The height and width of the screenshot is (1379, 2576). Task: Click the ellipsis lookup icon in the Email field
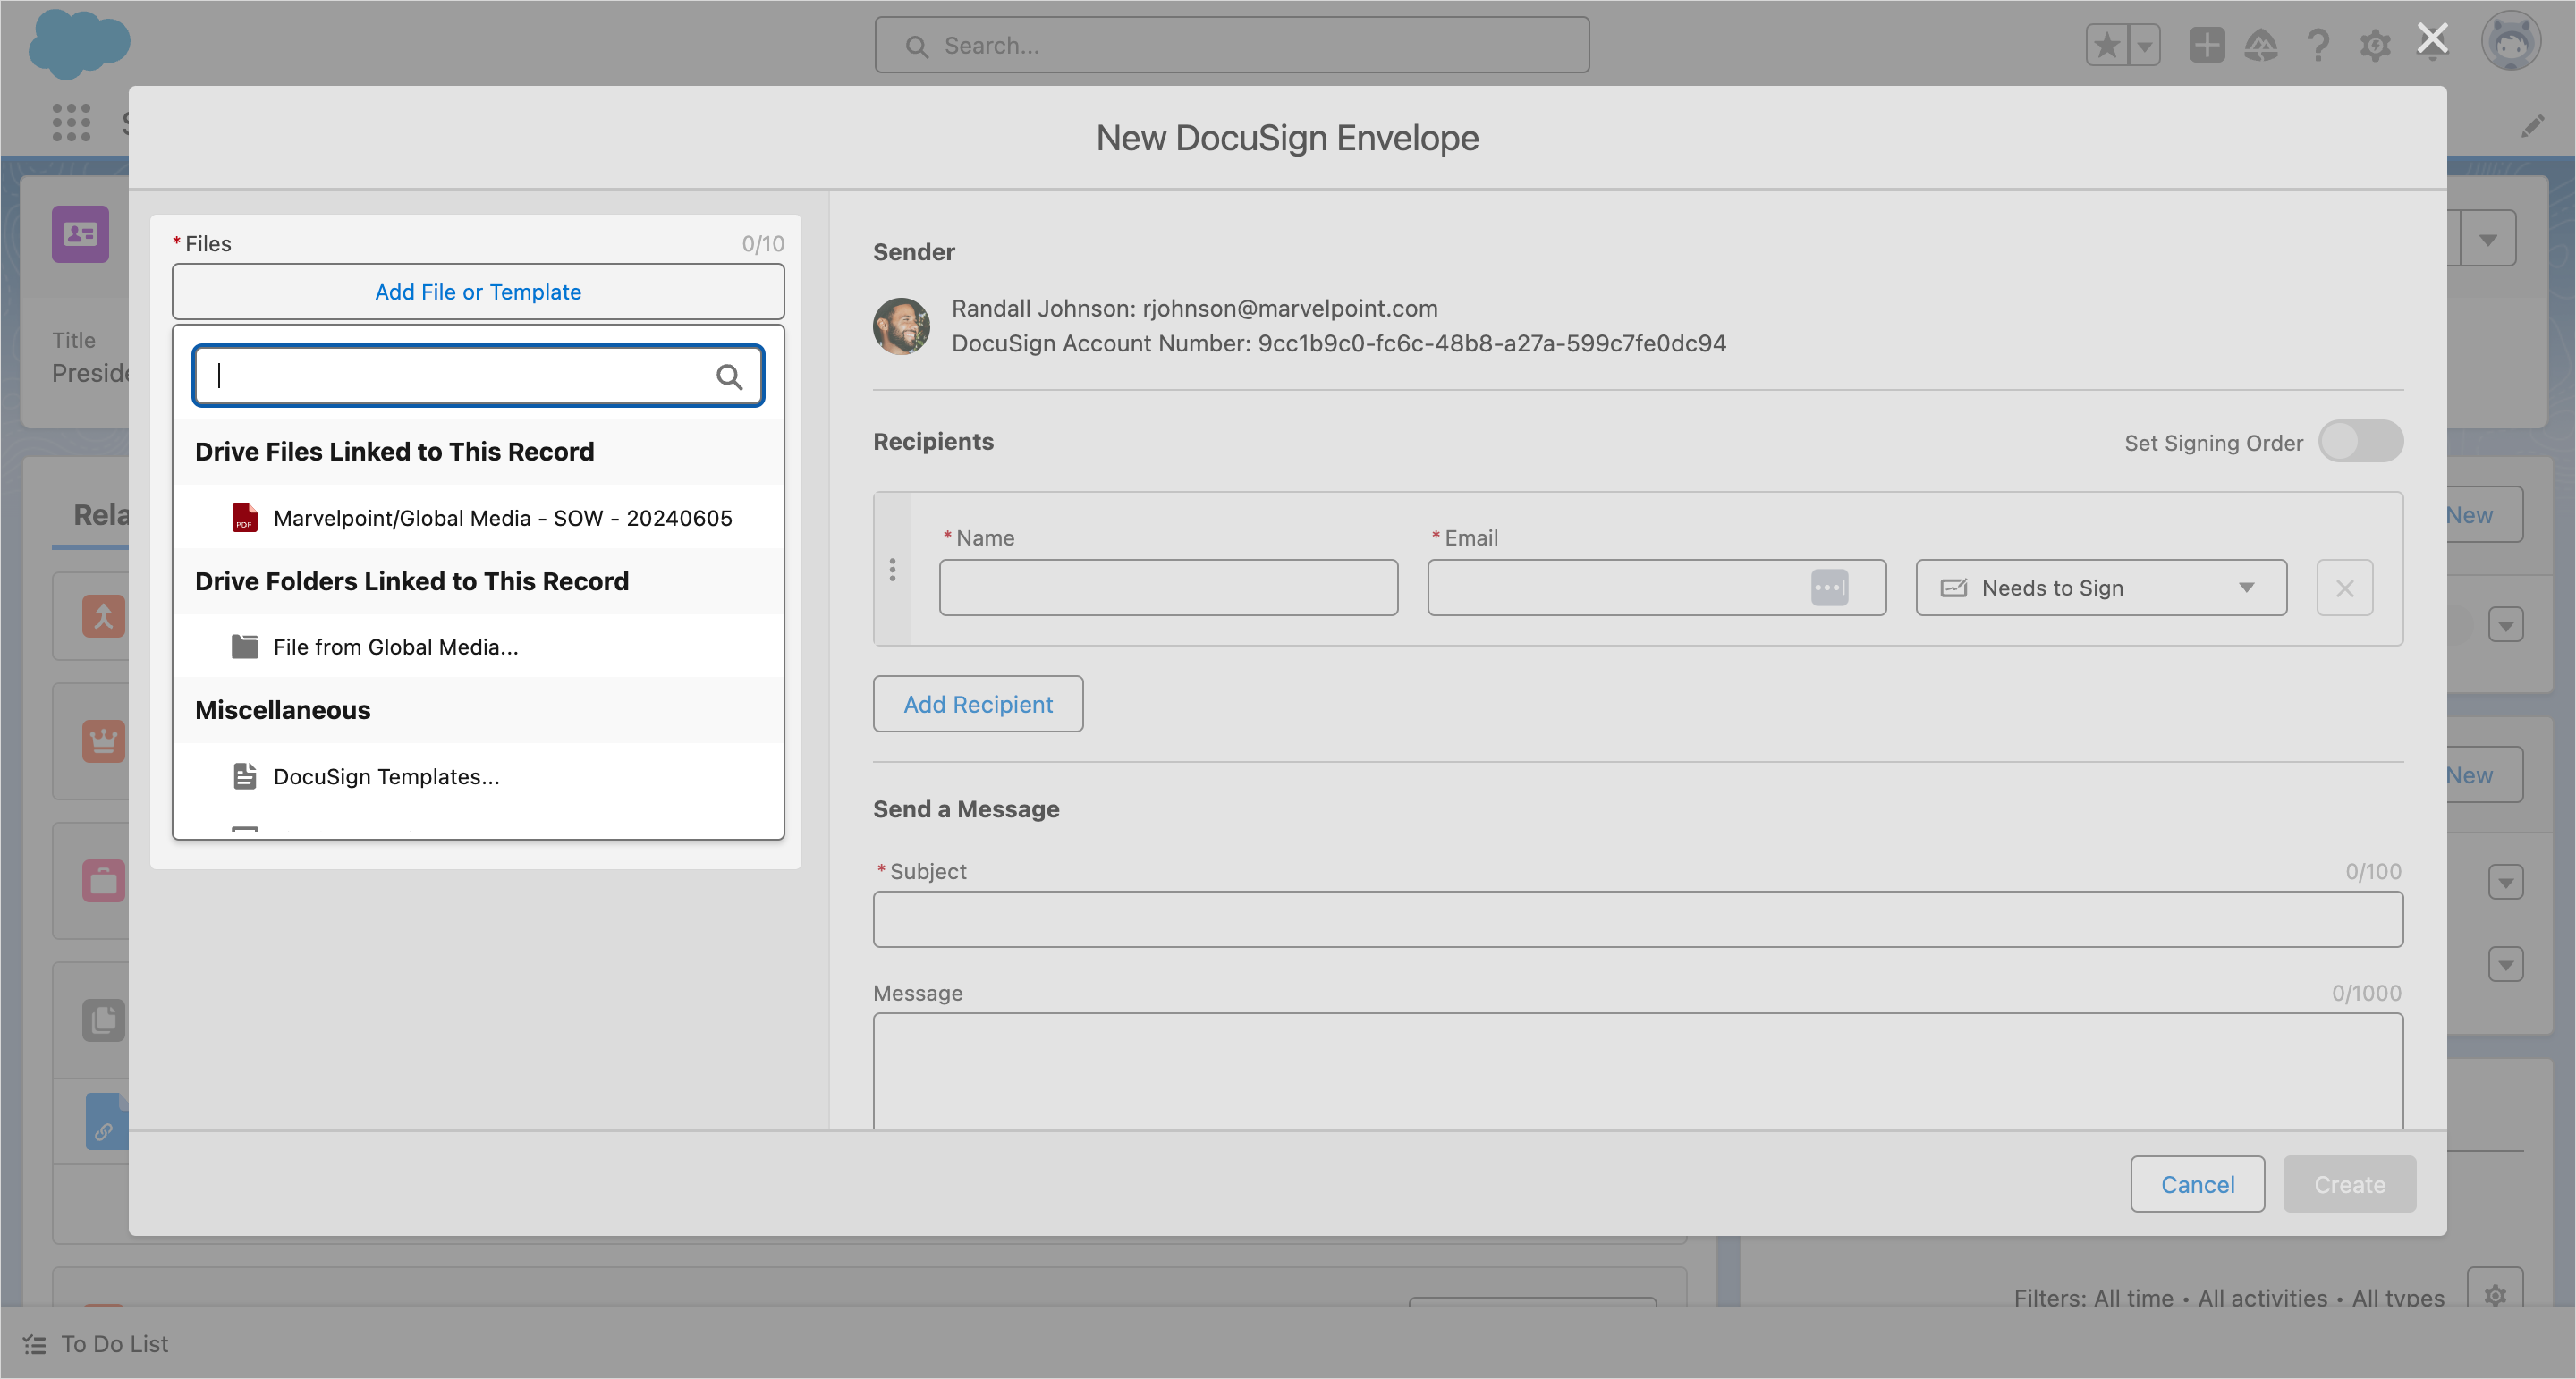1829,588
